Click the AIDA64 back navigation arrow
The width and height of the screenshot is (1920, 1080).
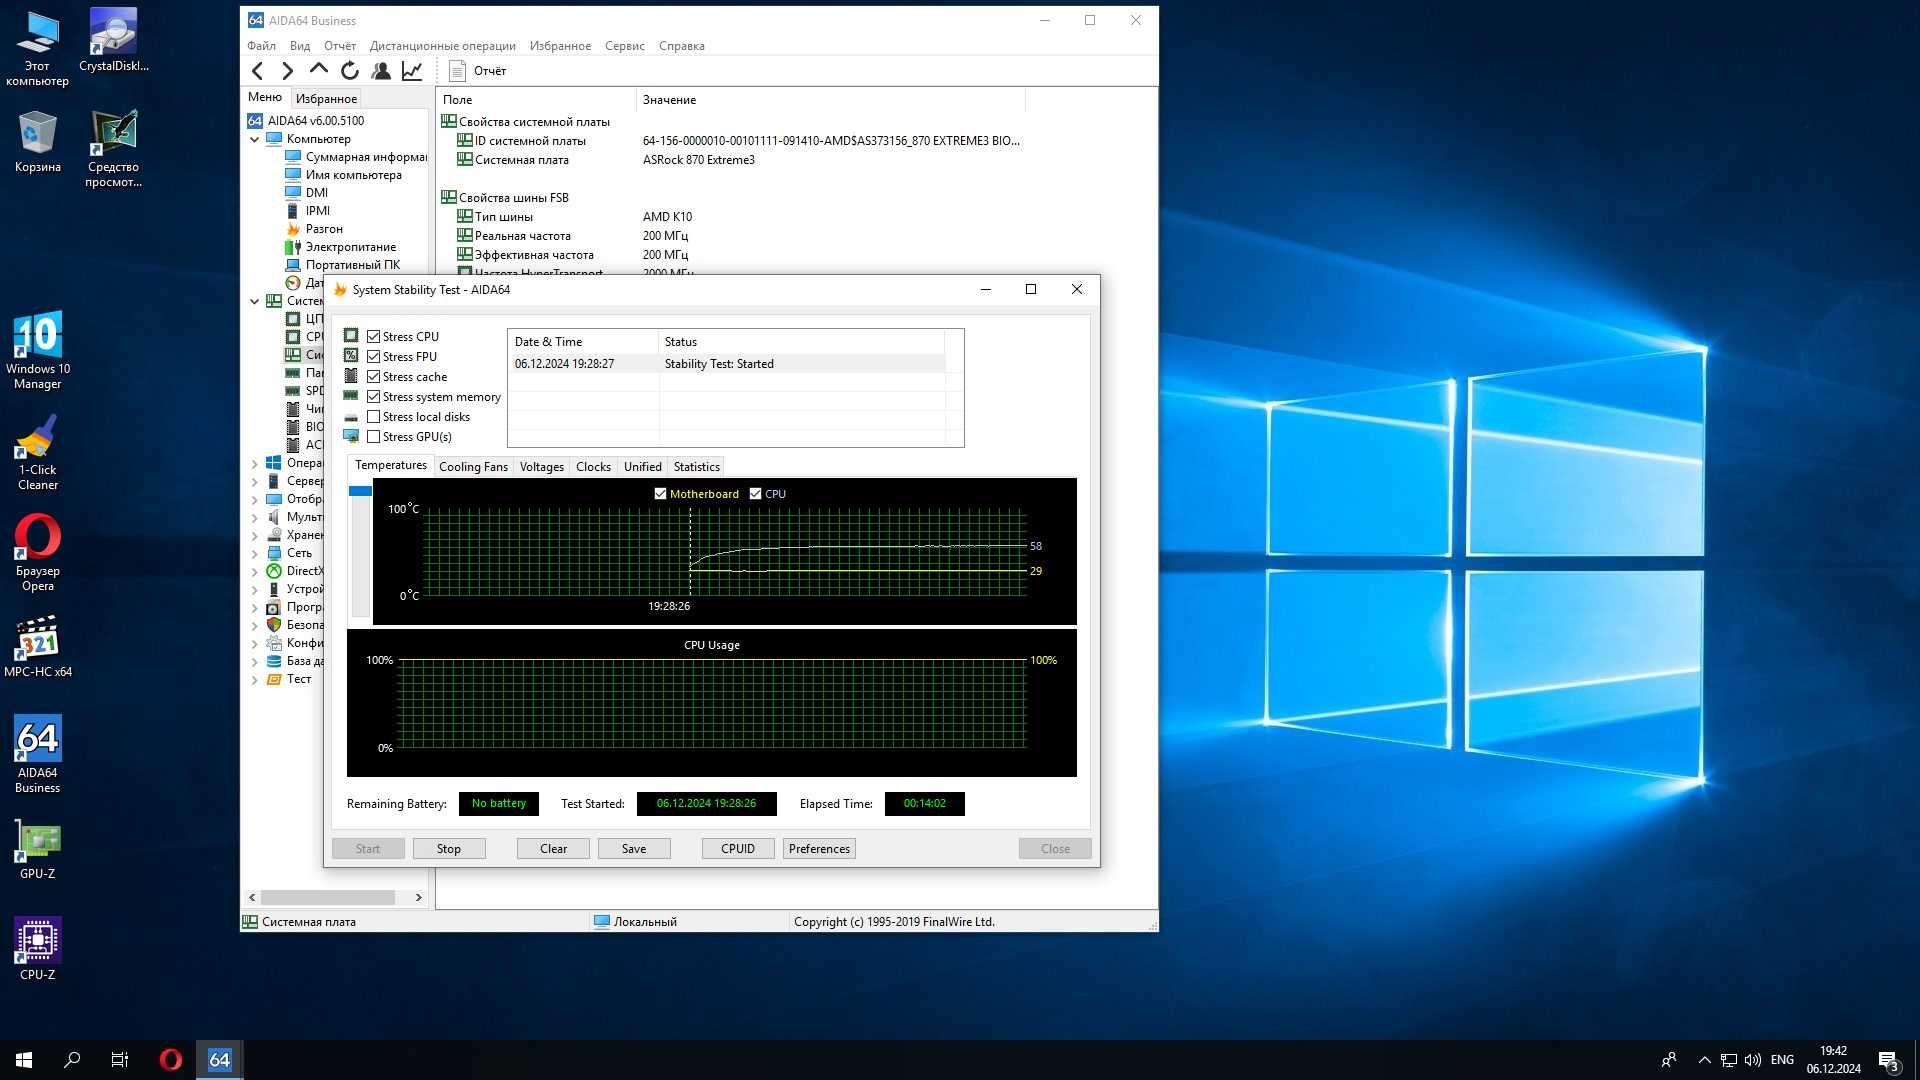pyautogui.click(x=258, y=71)
